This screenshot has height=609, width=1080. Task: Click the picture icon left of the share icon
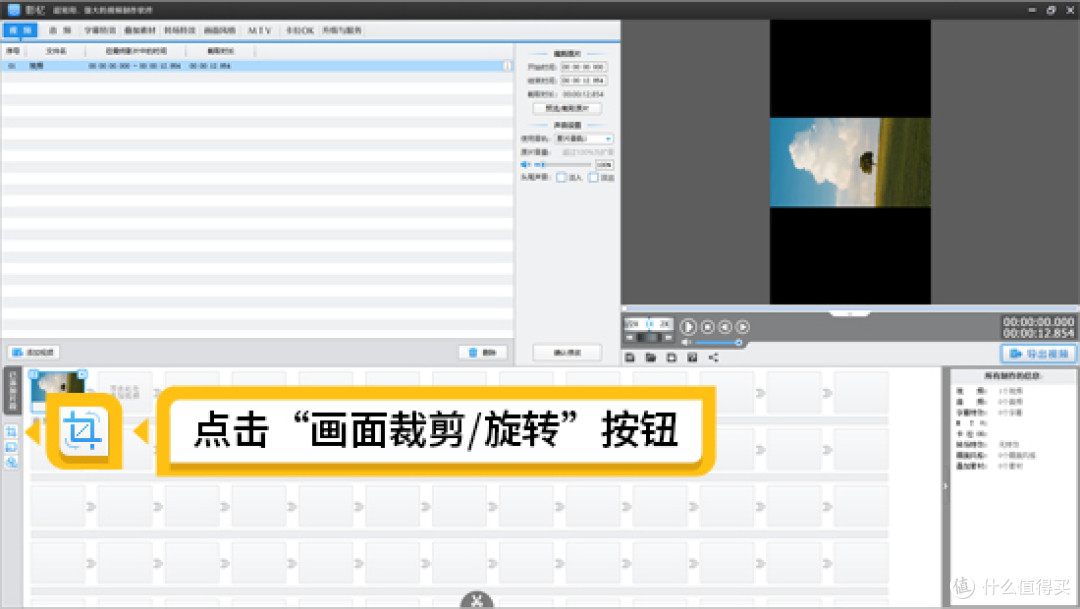[692, 357]
